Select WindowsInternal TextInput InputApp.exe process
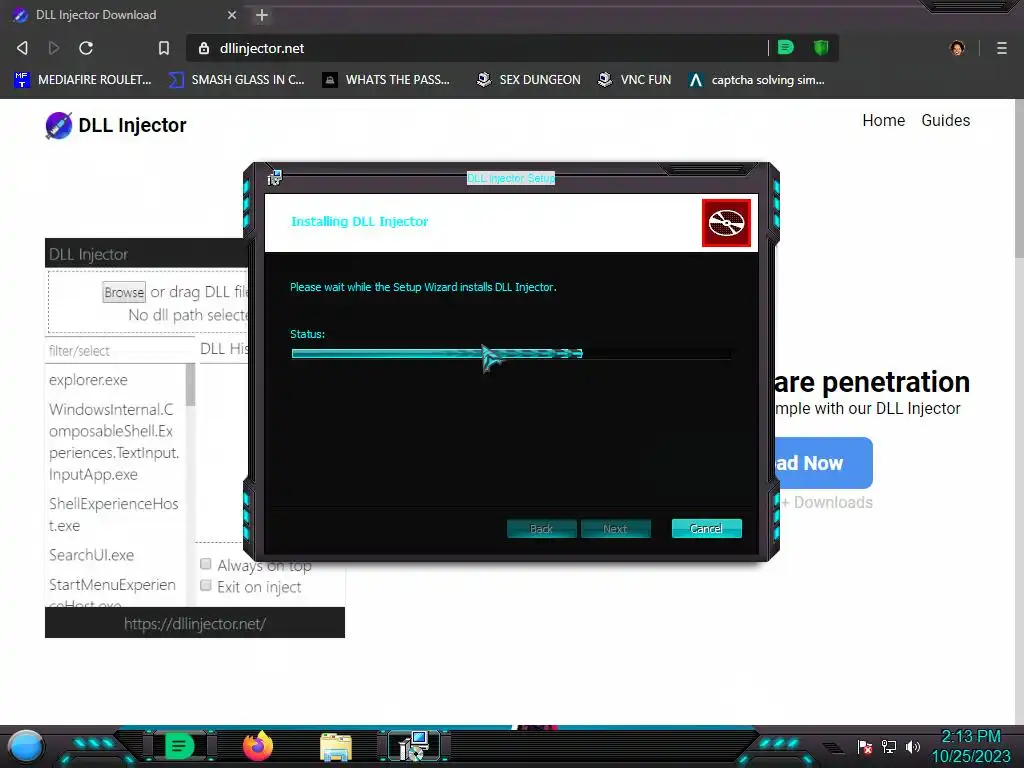The height and width of the screenshot is (768, 1024). pos(114,441)
